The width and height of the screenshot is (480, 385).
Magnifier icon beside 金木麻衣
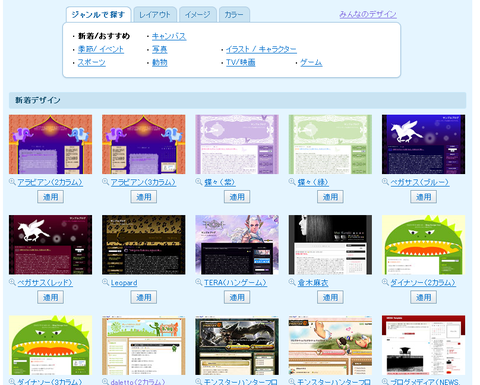point(292,283)
